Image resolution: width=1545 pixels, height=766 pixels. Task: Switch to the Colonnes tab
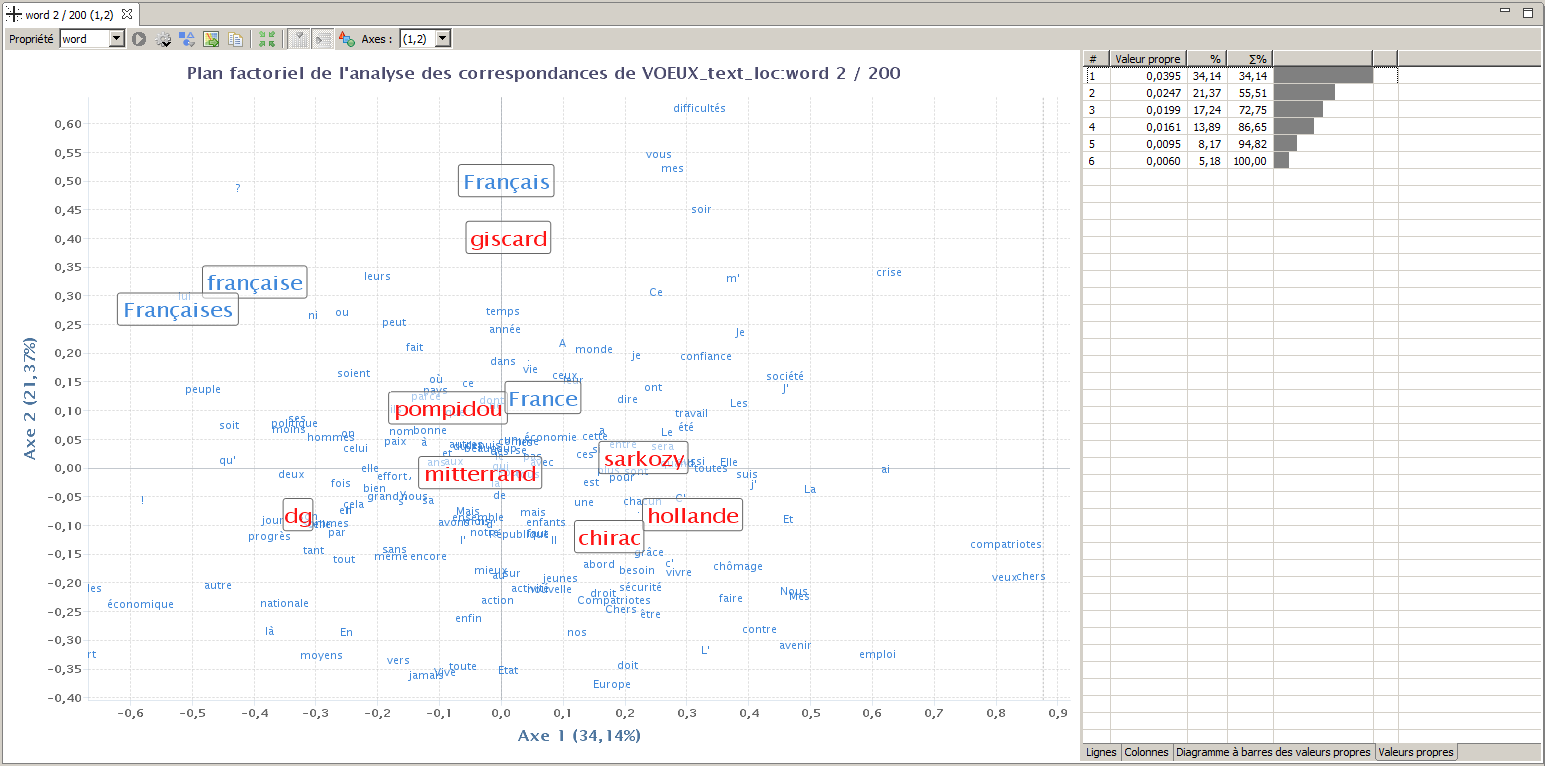(1146, 752)
